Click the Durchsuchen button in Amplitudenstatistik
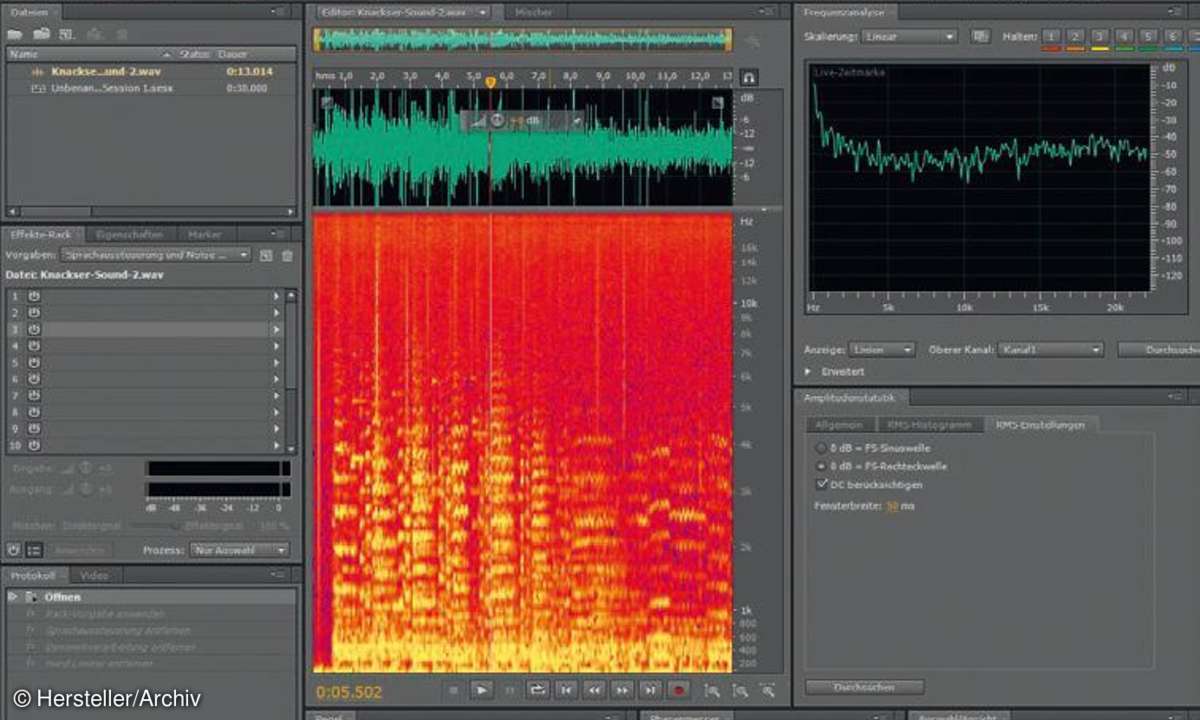 tap(865, 687)
